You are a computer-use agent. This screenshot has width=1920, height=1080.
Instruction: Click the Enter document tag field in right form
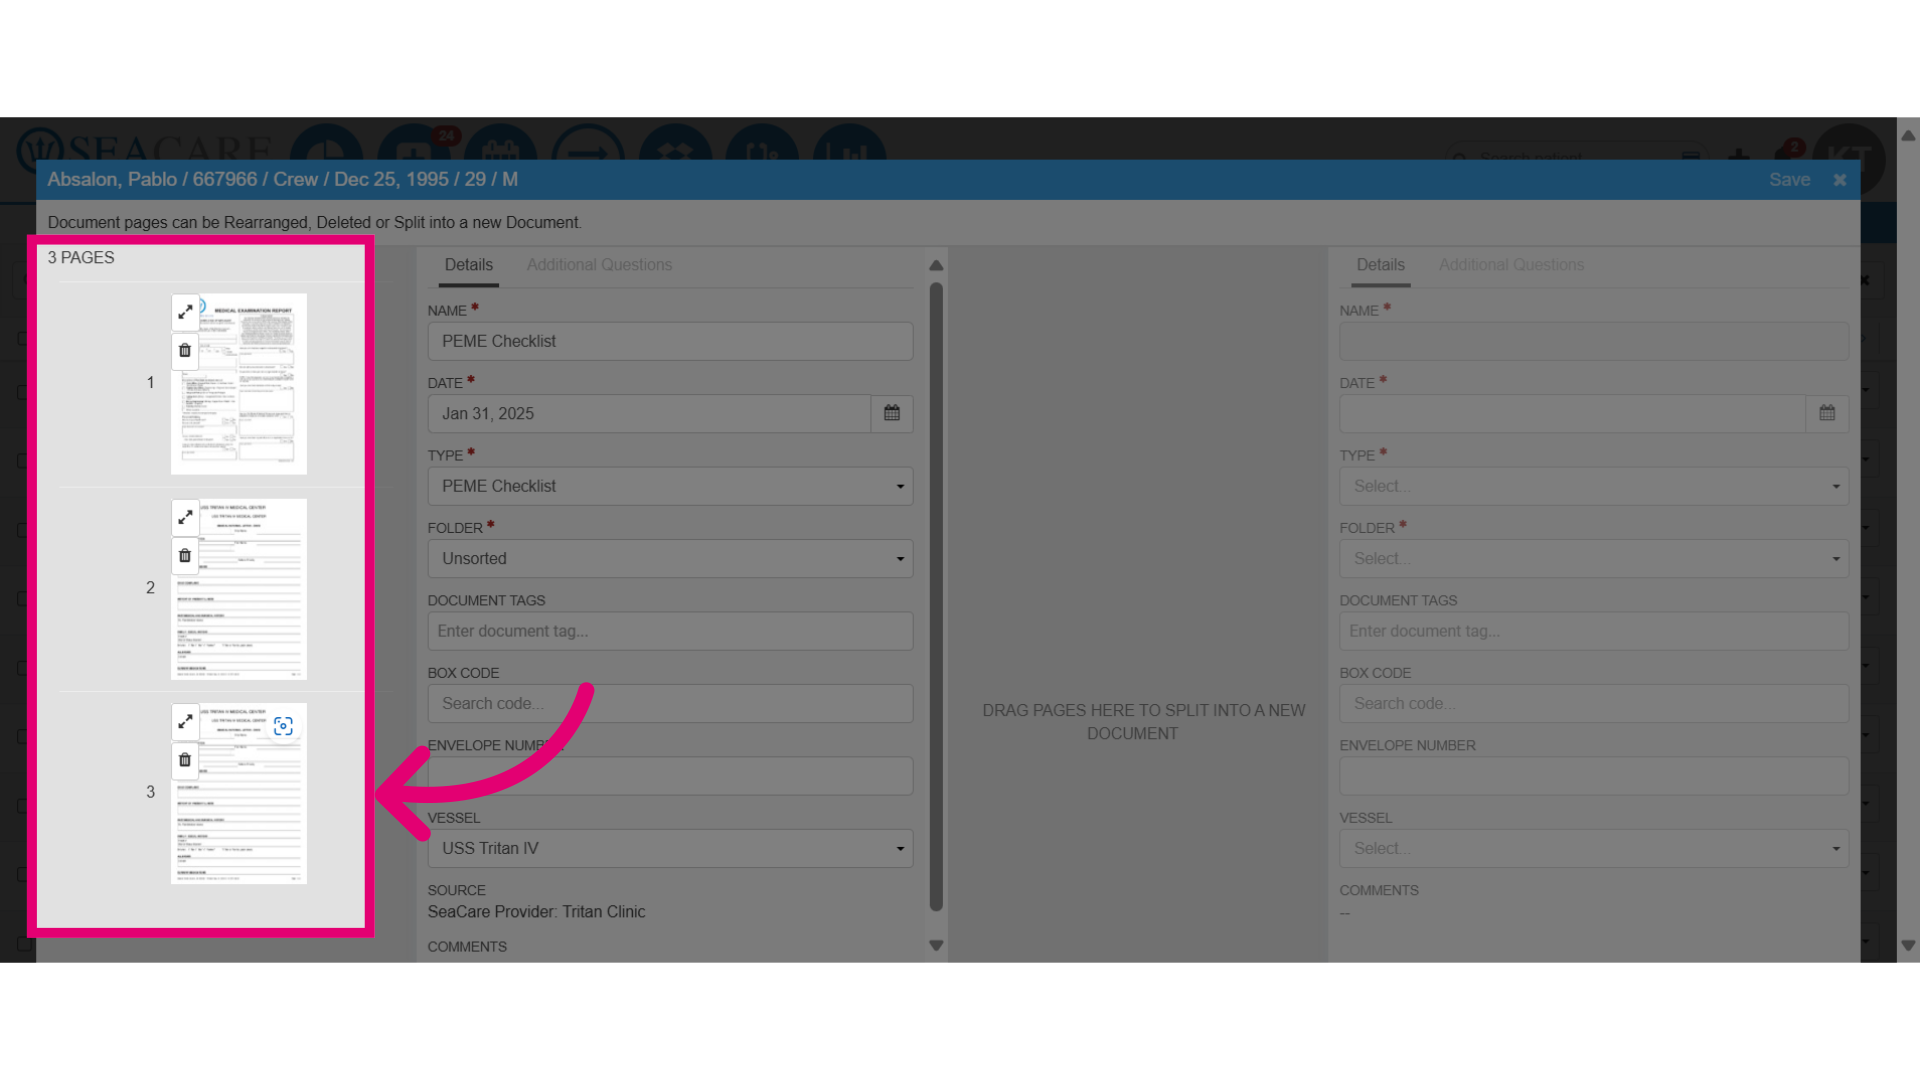pos(1594,631)
